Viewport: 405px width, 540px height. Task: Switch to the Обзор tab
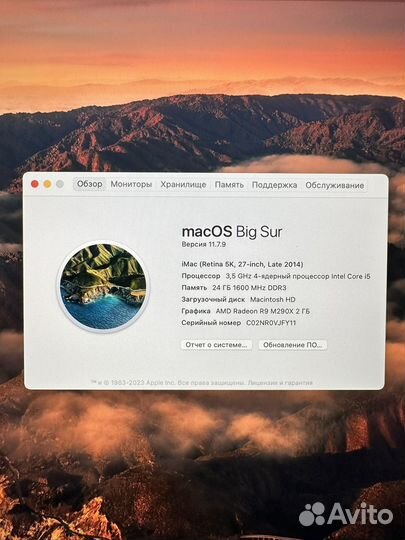pos(90,184)
